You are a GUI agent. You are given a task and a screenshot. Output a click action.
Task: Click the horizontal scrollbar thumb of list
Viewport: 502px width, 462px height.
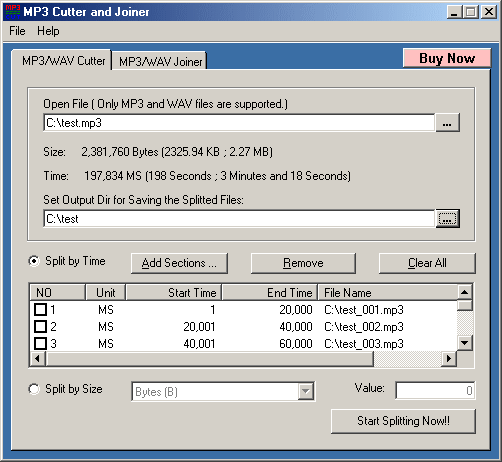(x=209, y=359)
